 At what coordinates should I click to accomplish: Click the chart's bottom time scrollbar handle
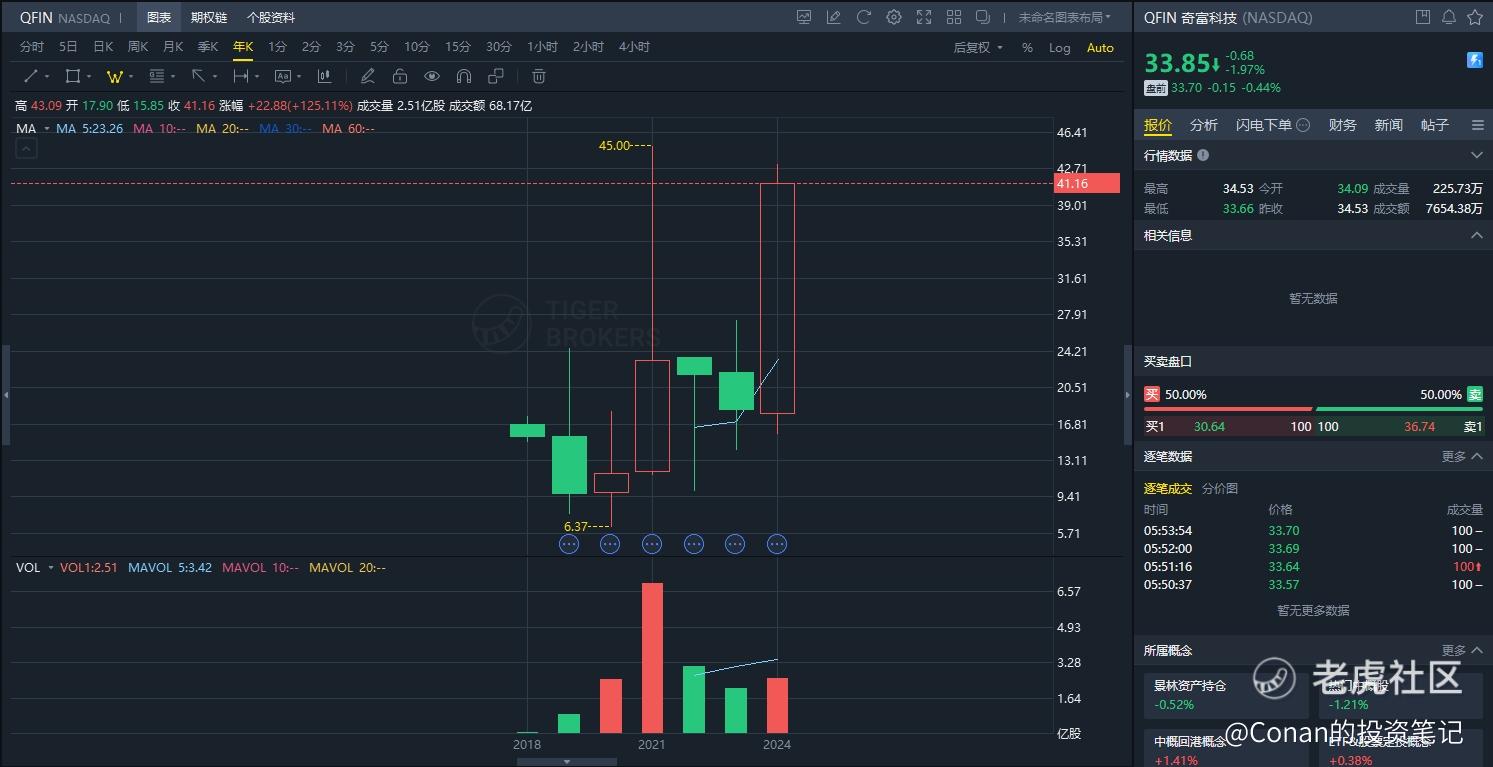tap(567, 762)
